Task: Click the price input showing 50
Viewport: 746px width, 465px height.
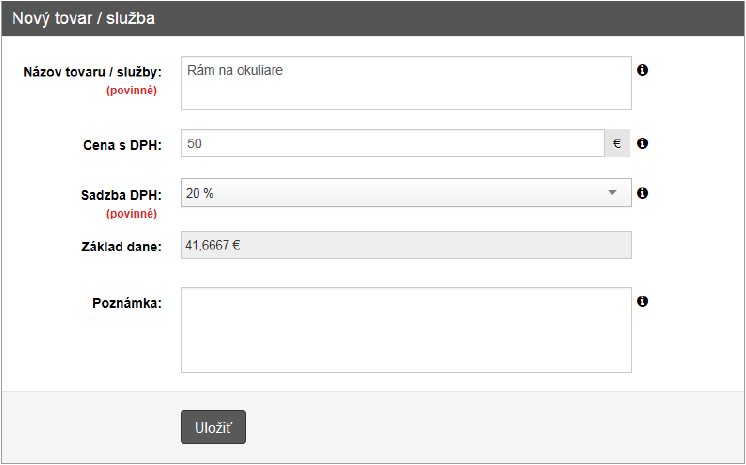Action: pos(393,144)
